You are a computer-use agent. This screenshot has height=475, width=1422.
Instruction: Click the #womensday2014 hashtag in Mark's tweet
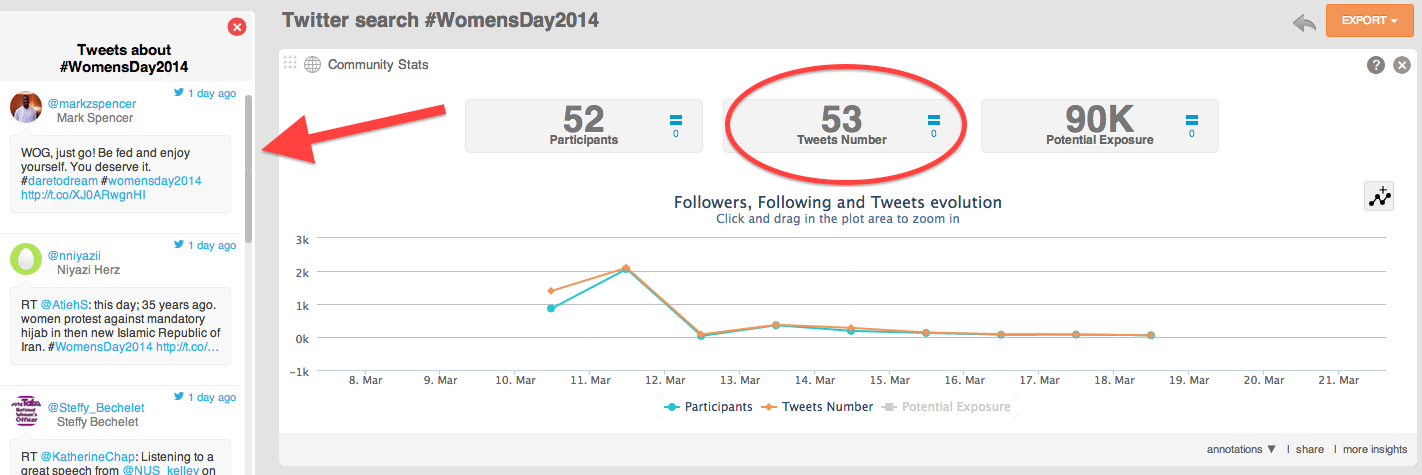click(x=151, y=181)
